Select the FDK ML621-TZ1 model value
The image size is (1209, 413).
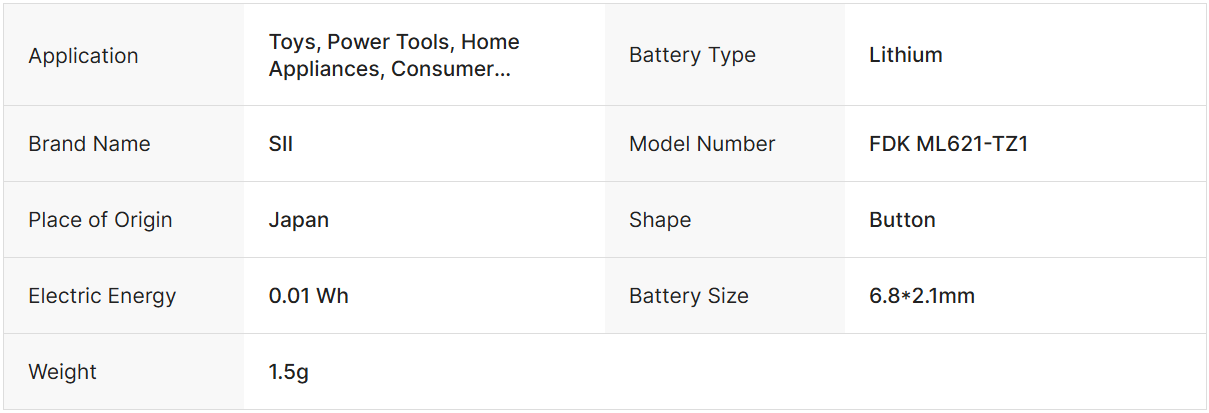coord(949,144)
